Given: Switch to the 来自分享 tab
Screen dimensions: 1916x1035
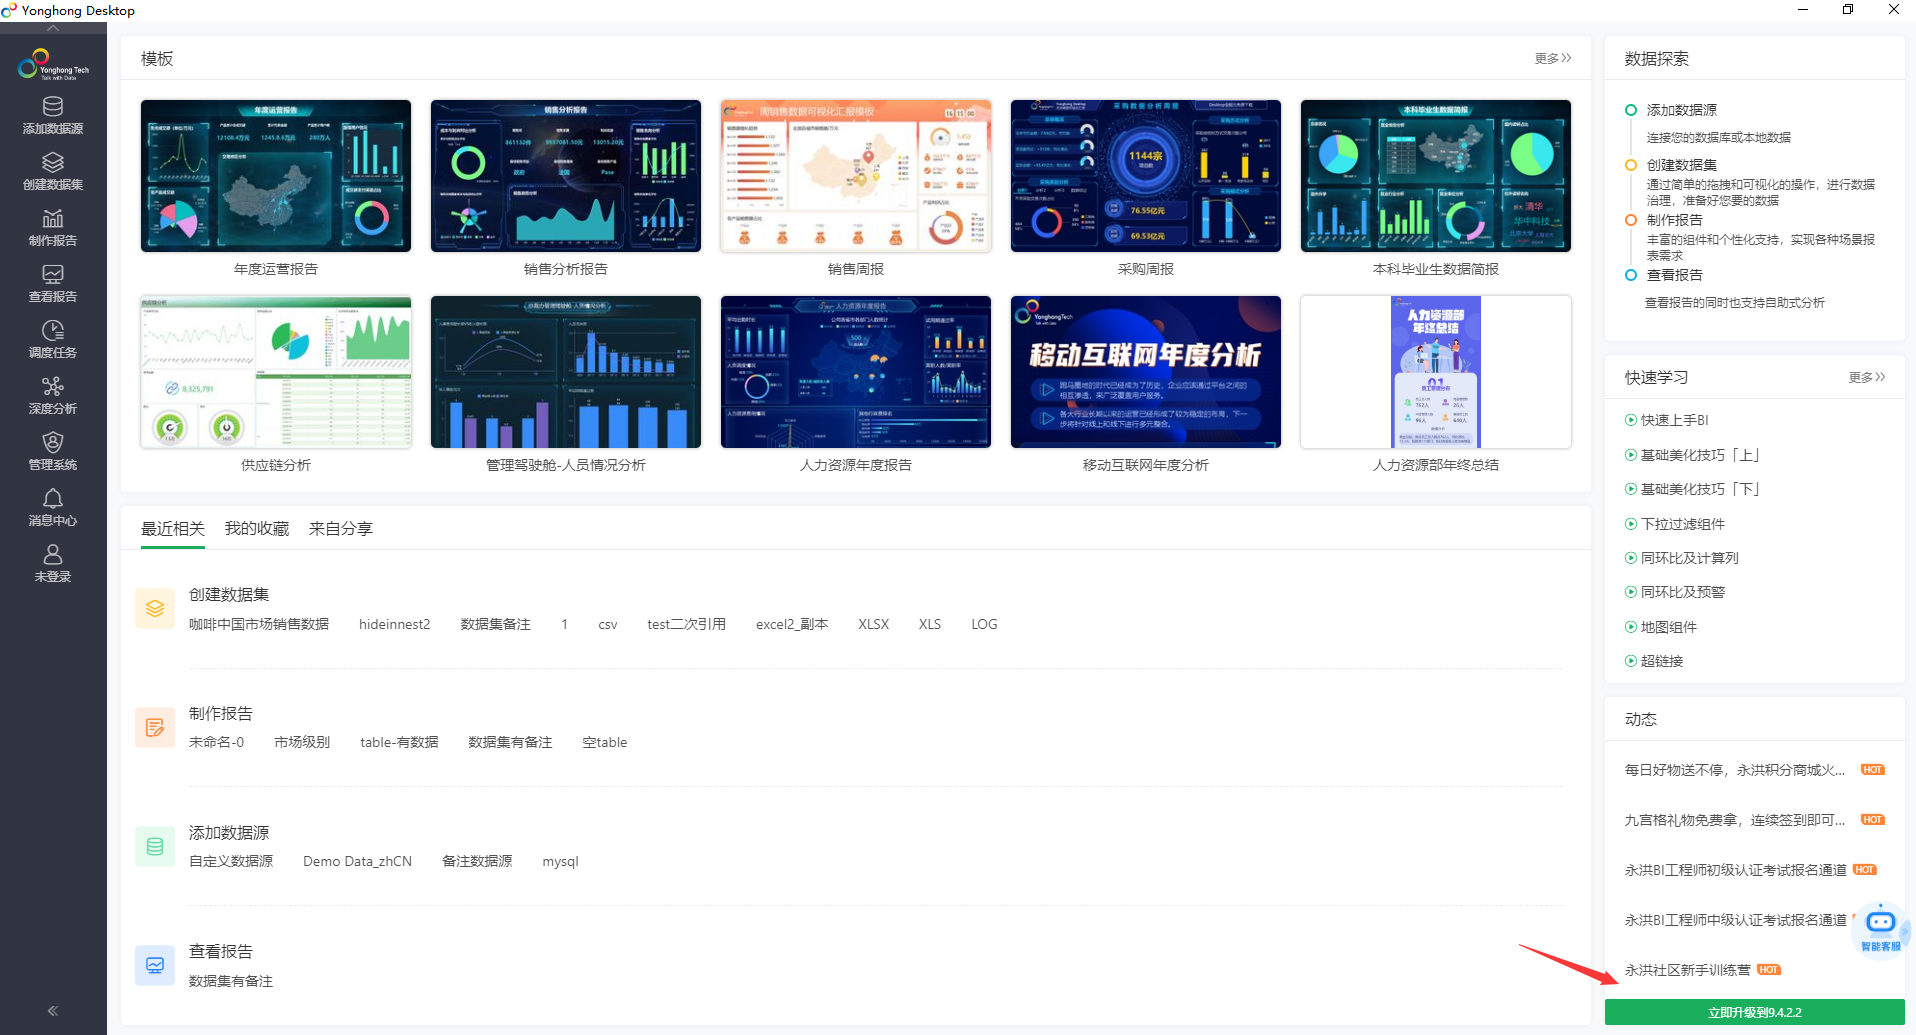Looking at the screenshot, I should [339, 528].
